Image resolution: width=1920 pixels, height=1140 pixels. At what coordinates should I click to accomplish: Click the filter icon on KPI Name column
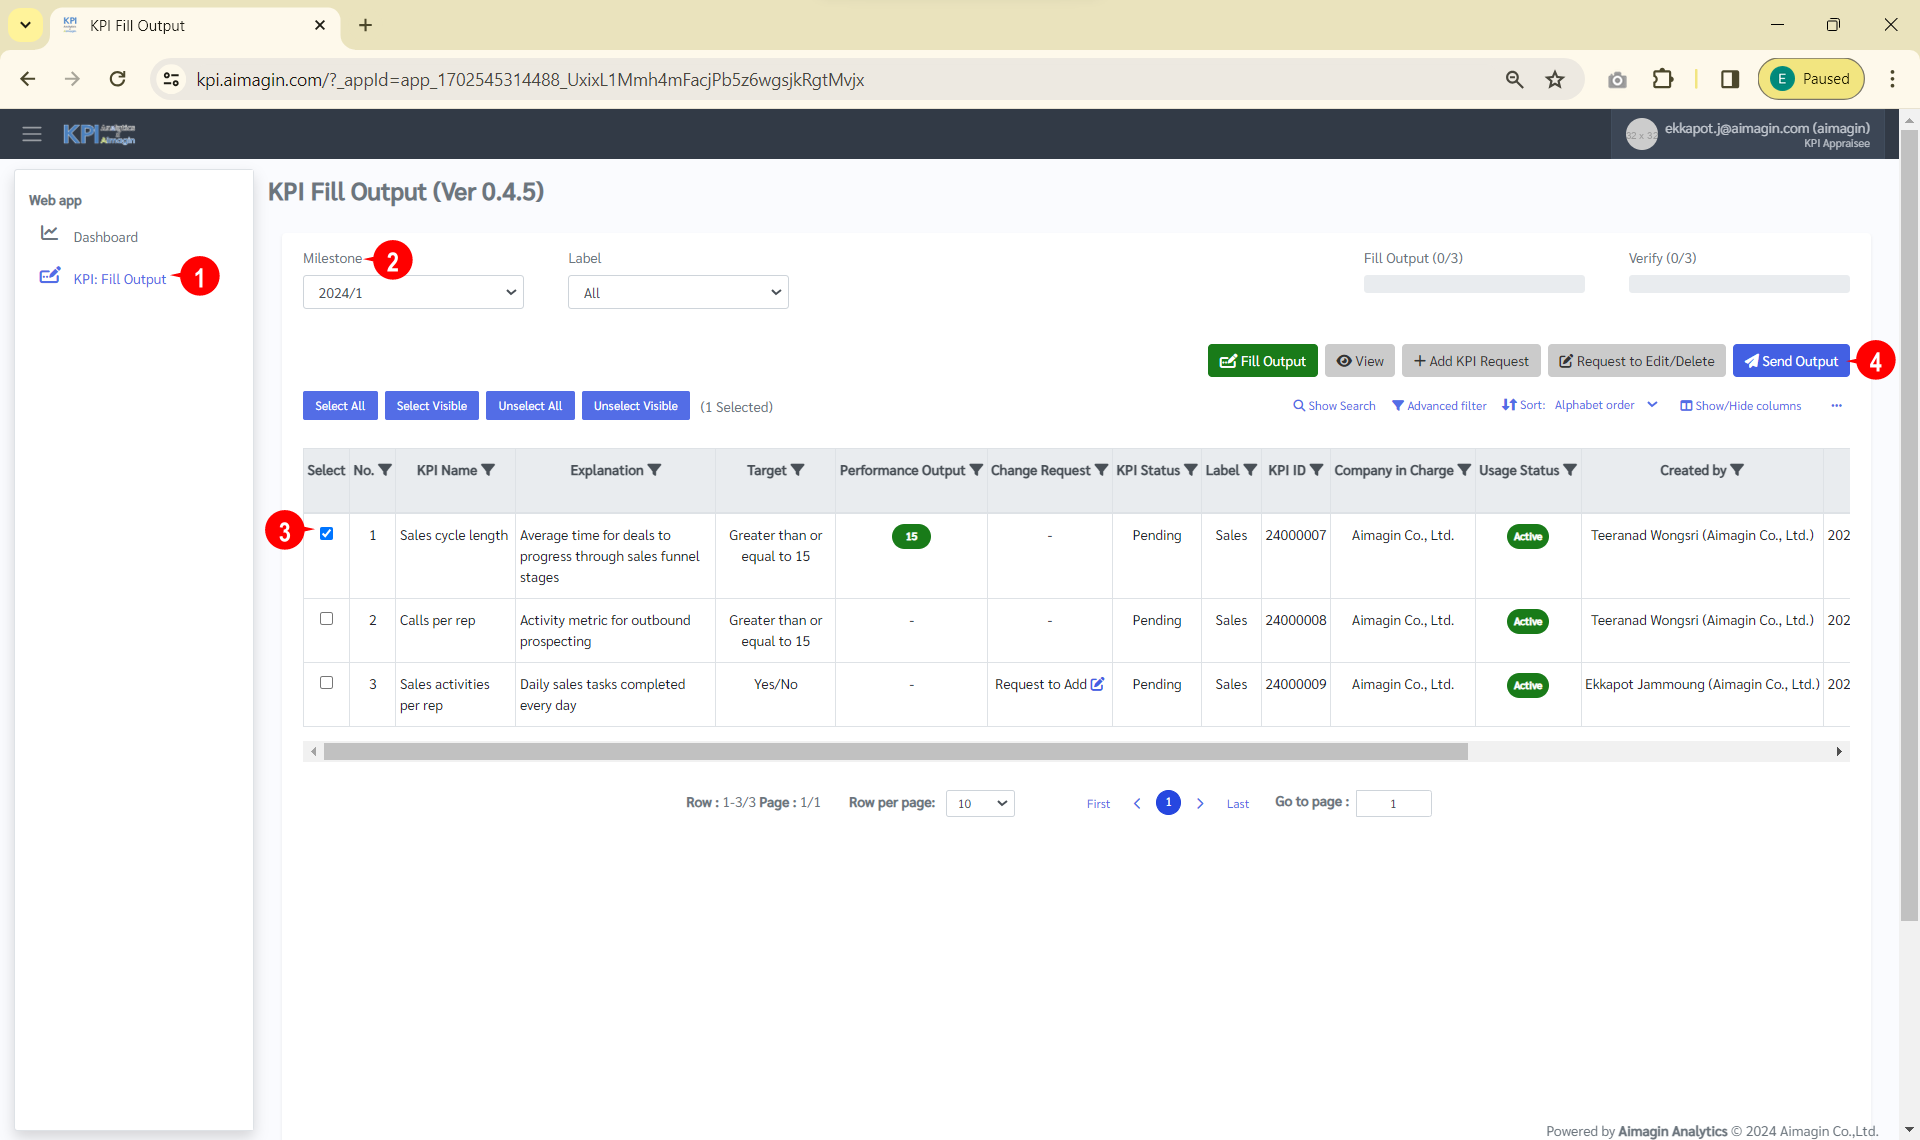pos(488,470)
